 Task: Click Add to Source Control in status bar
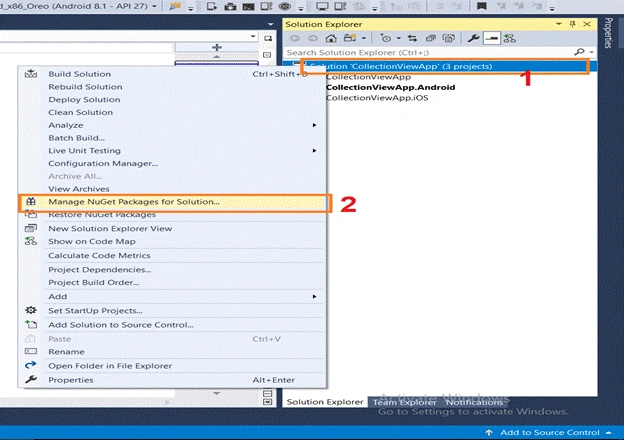(x=550, y=432)
